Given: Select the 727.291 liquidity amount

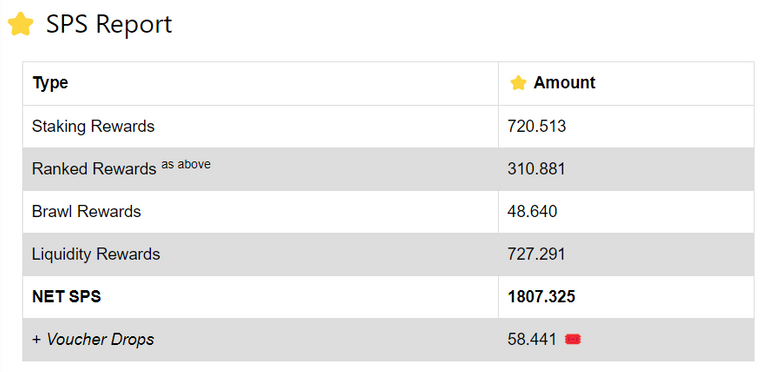Looking at the screenshot, I should click(x=536, y=254).
